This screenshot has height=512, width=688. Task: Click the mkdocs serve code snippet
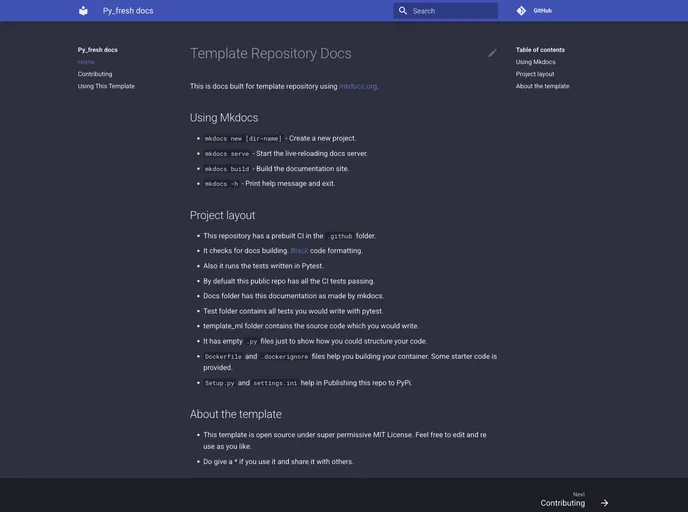[x=227, y=154]
